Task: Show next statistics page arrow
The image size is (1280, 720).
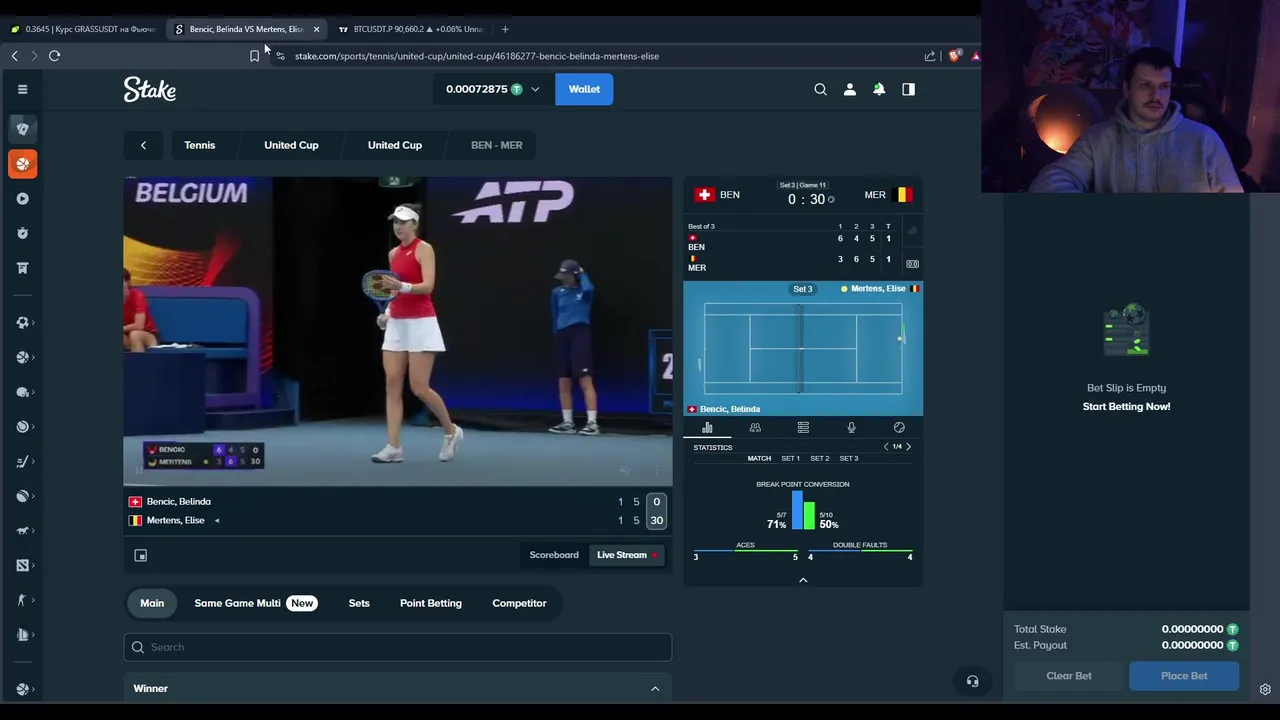Action: click(x=908, y=447)
